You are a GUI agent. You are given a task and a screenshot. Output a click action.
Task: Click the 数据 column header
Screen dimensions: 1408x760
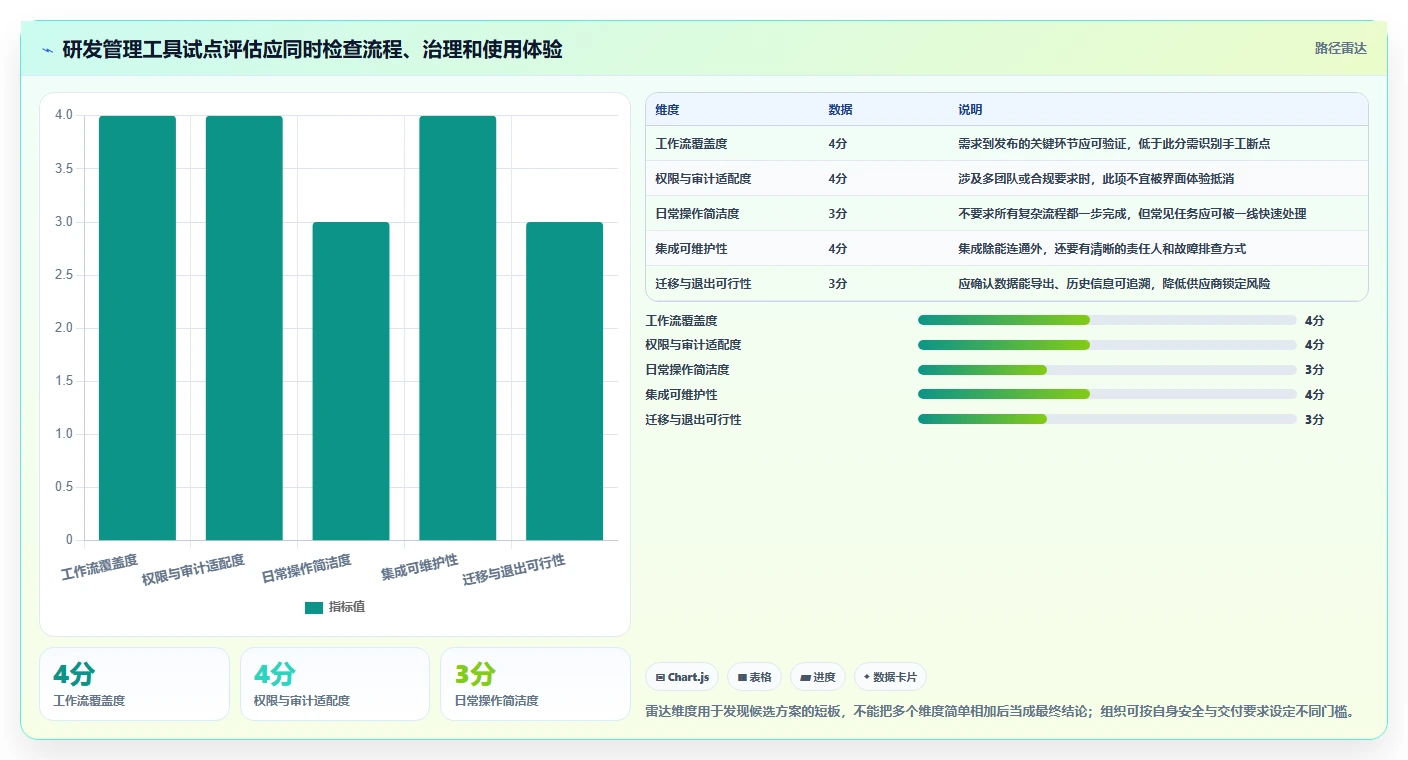point(840,110)
